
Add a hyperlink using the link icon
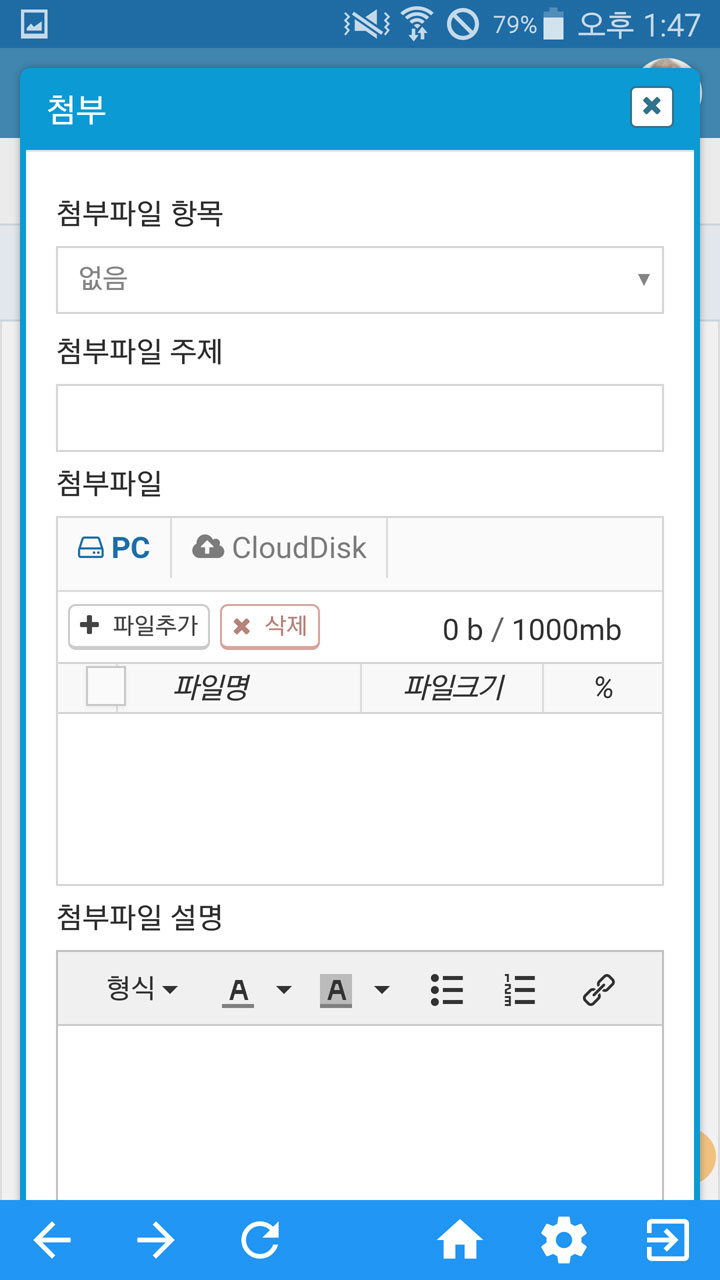tap(598, 989)
